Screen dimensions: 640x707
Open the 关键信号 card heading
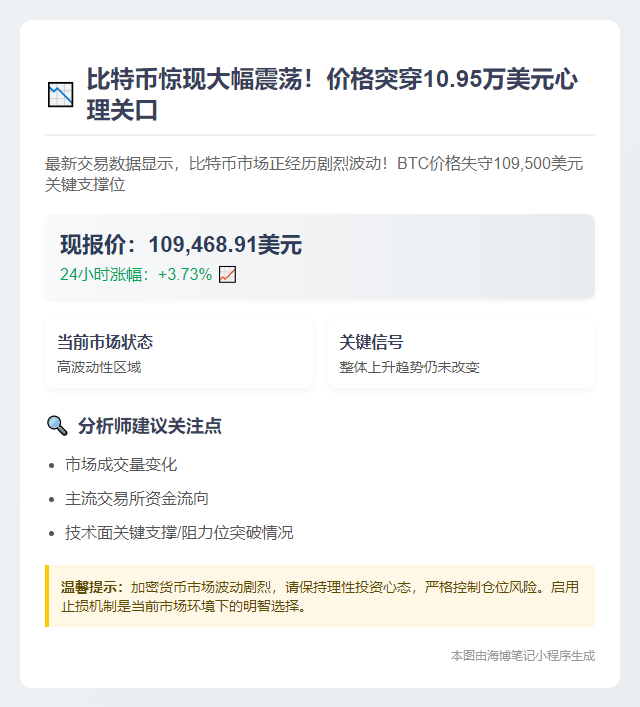[x=371, y=342]
